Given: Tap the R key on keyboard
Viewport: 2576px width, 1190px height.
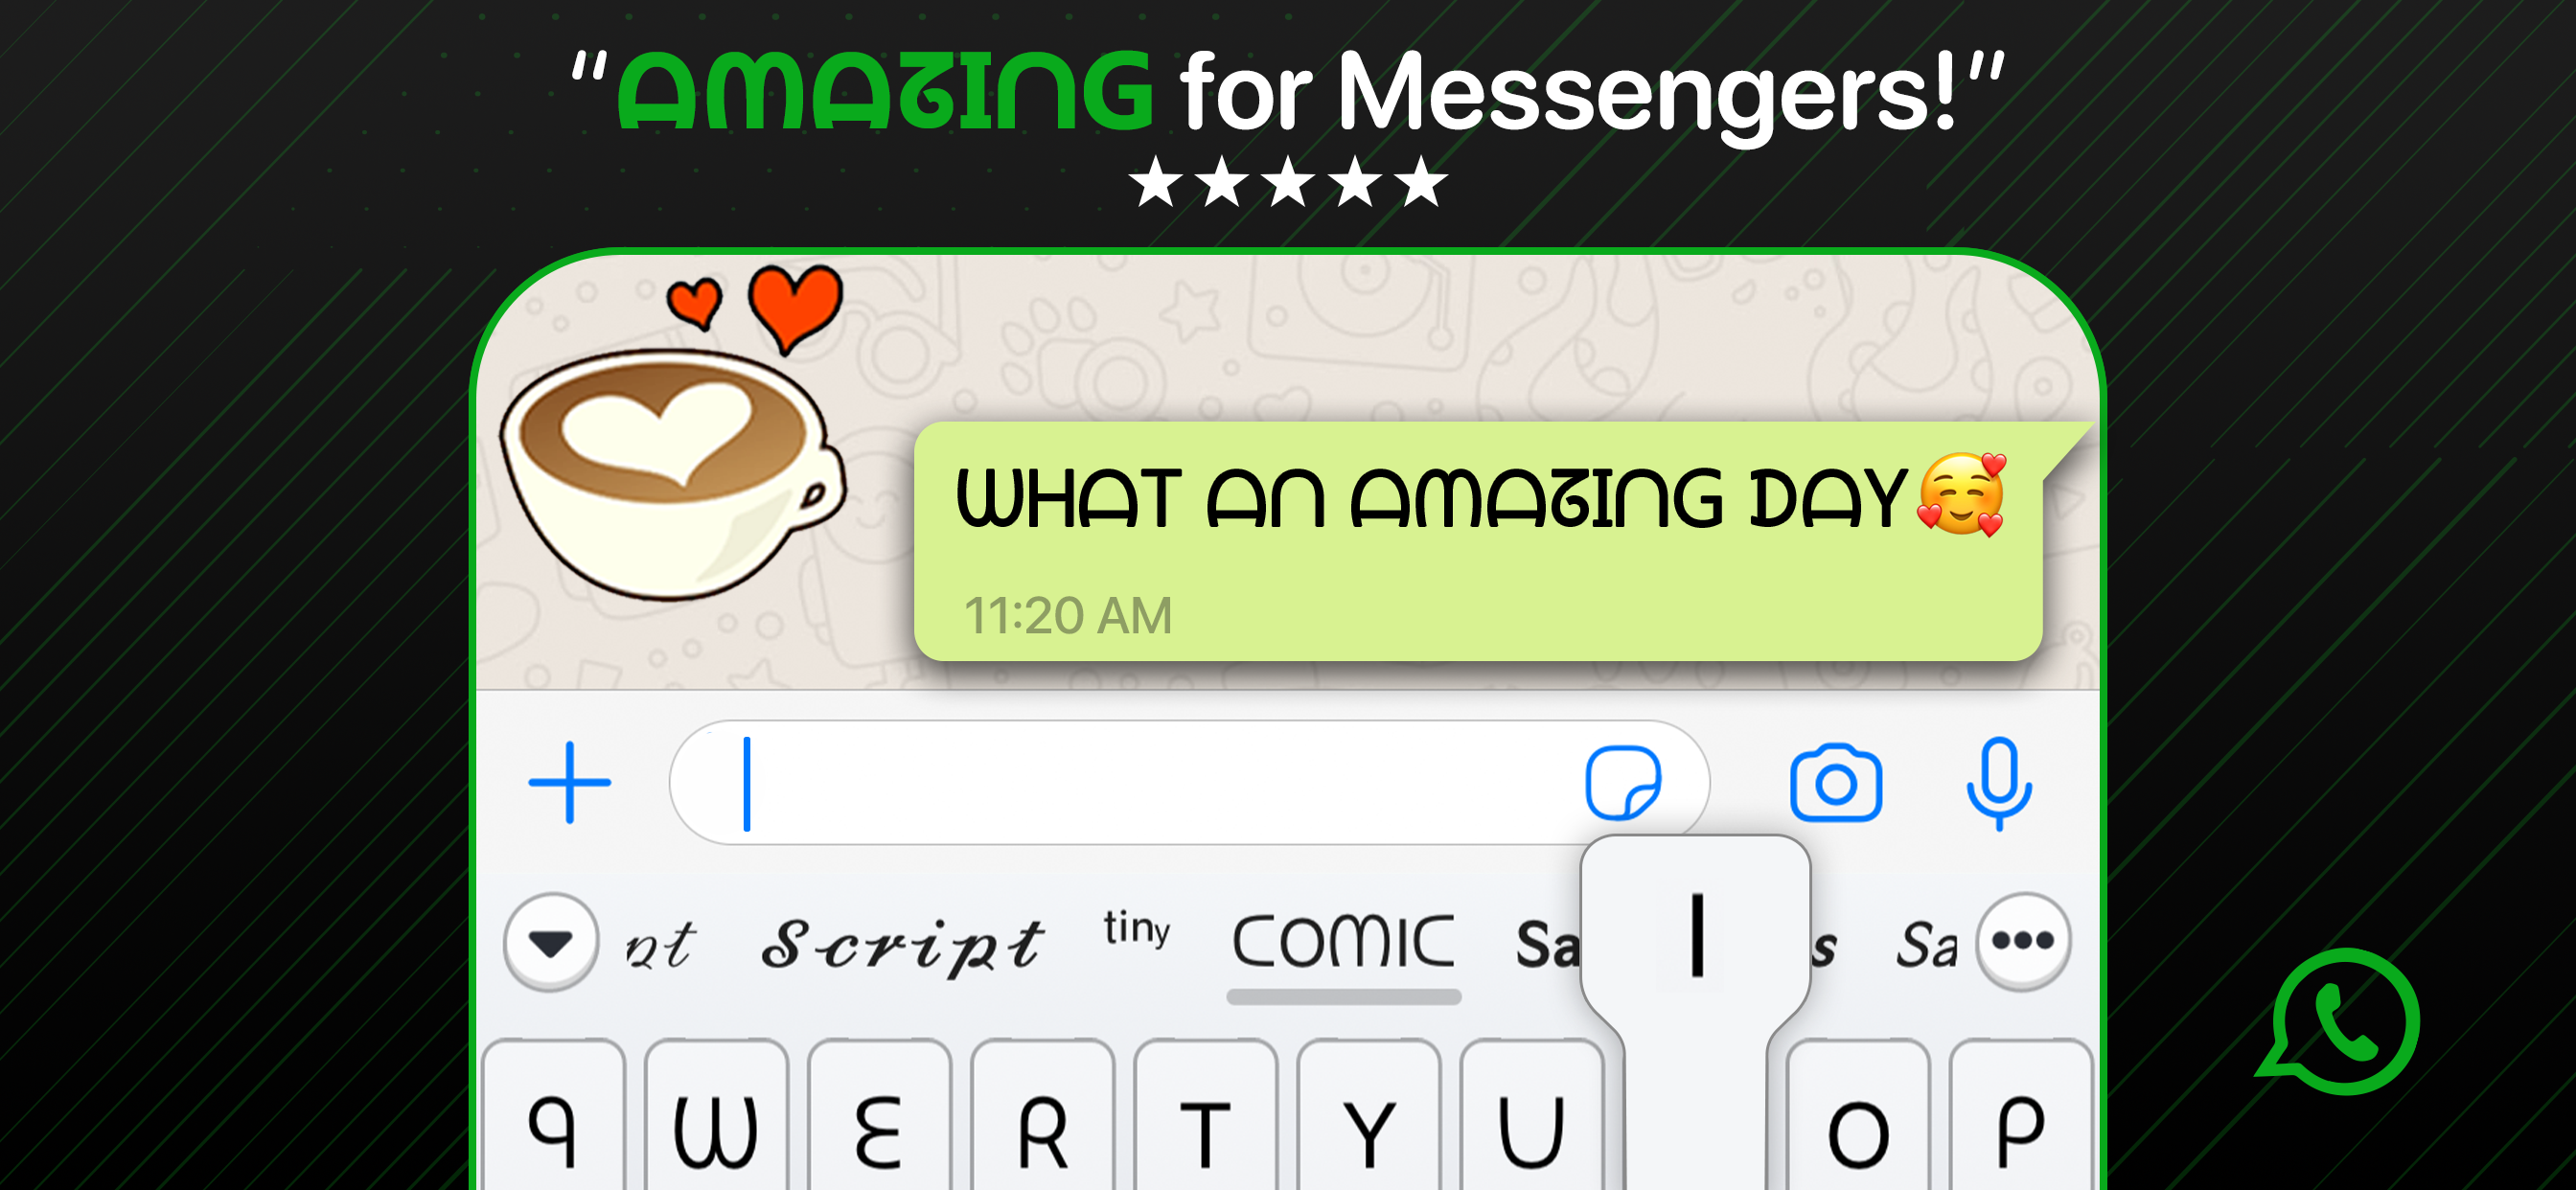Looking at the screenshot, I should [1042, 1116].
